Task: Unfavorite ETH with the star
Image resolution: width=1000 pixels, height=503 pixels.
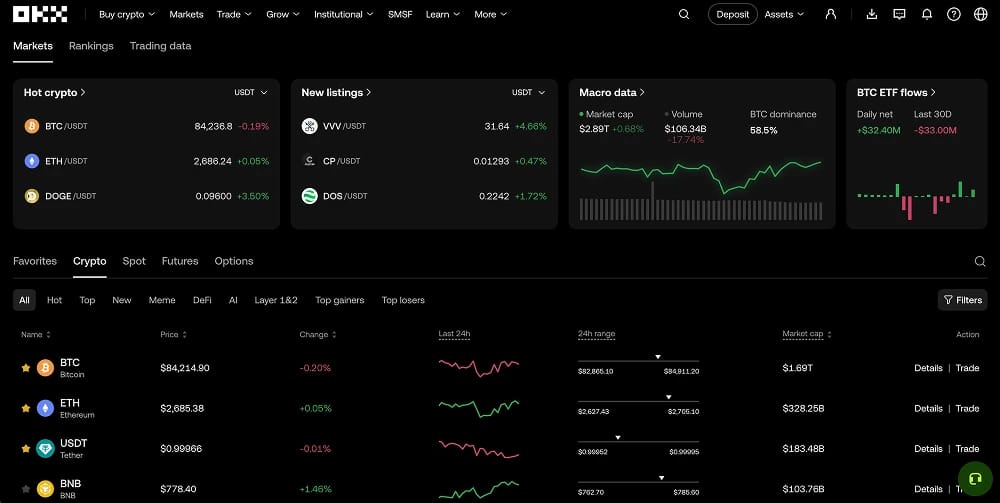Action: click(x=26, y=408)
